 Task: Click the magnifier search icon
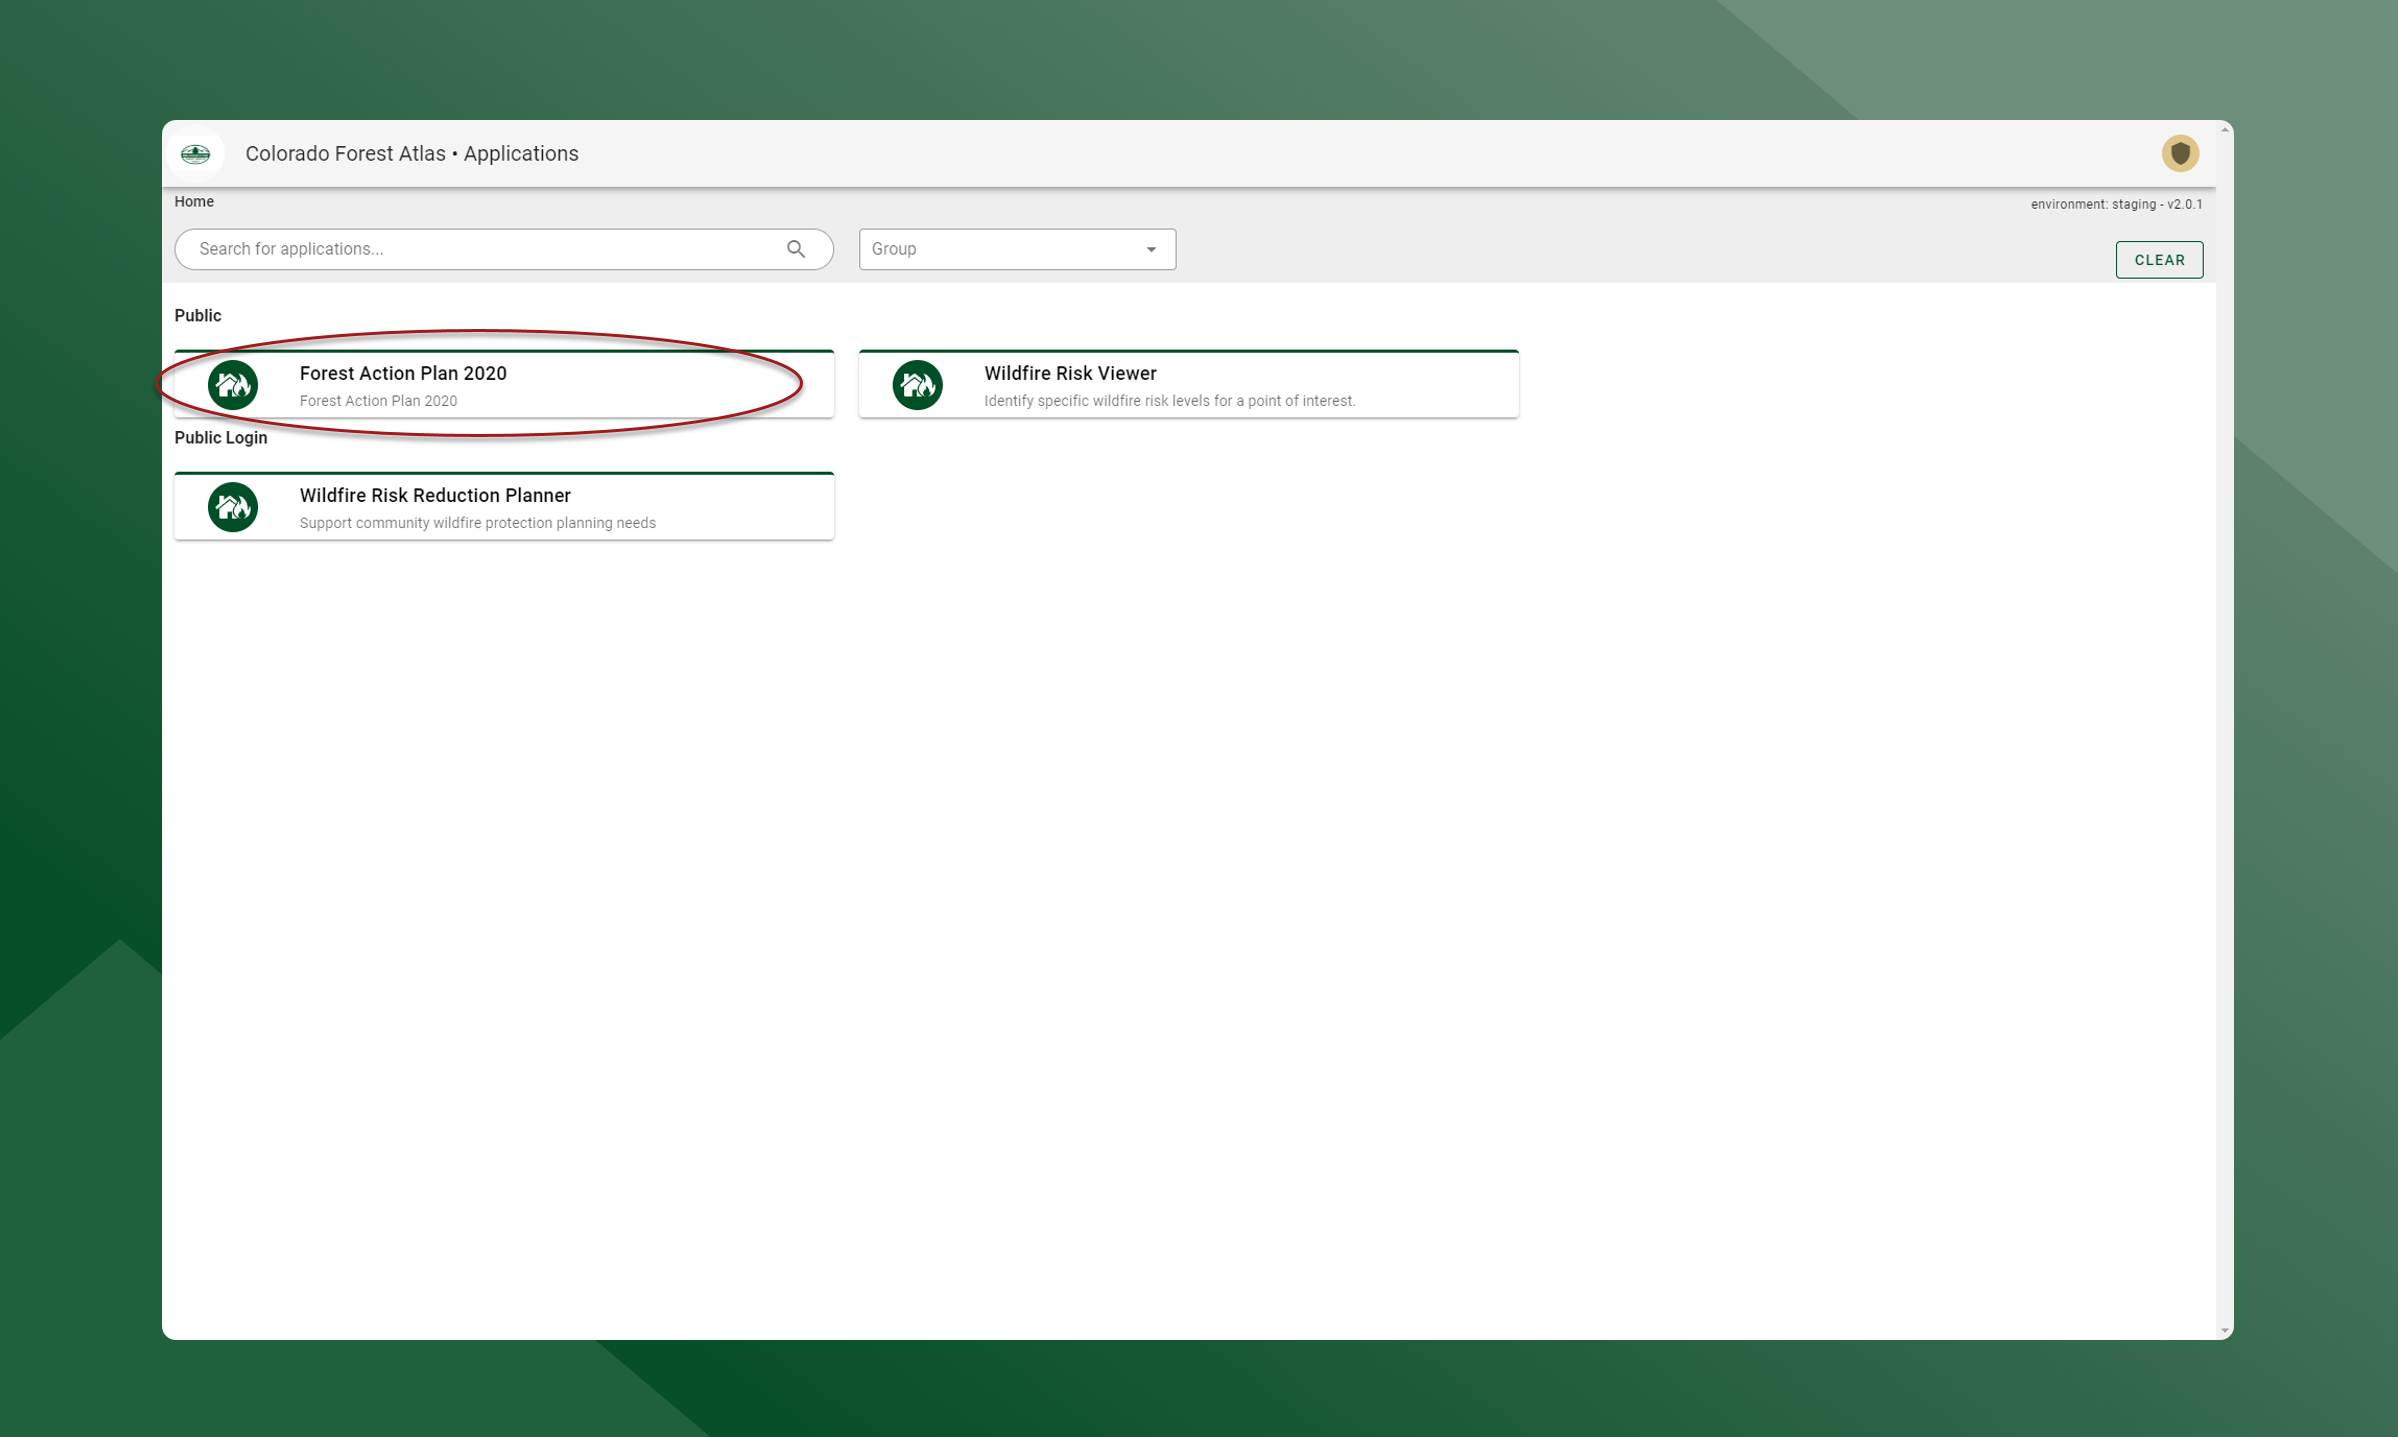coord(796,249)
